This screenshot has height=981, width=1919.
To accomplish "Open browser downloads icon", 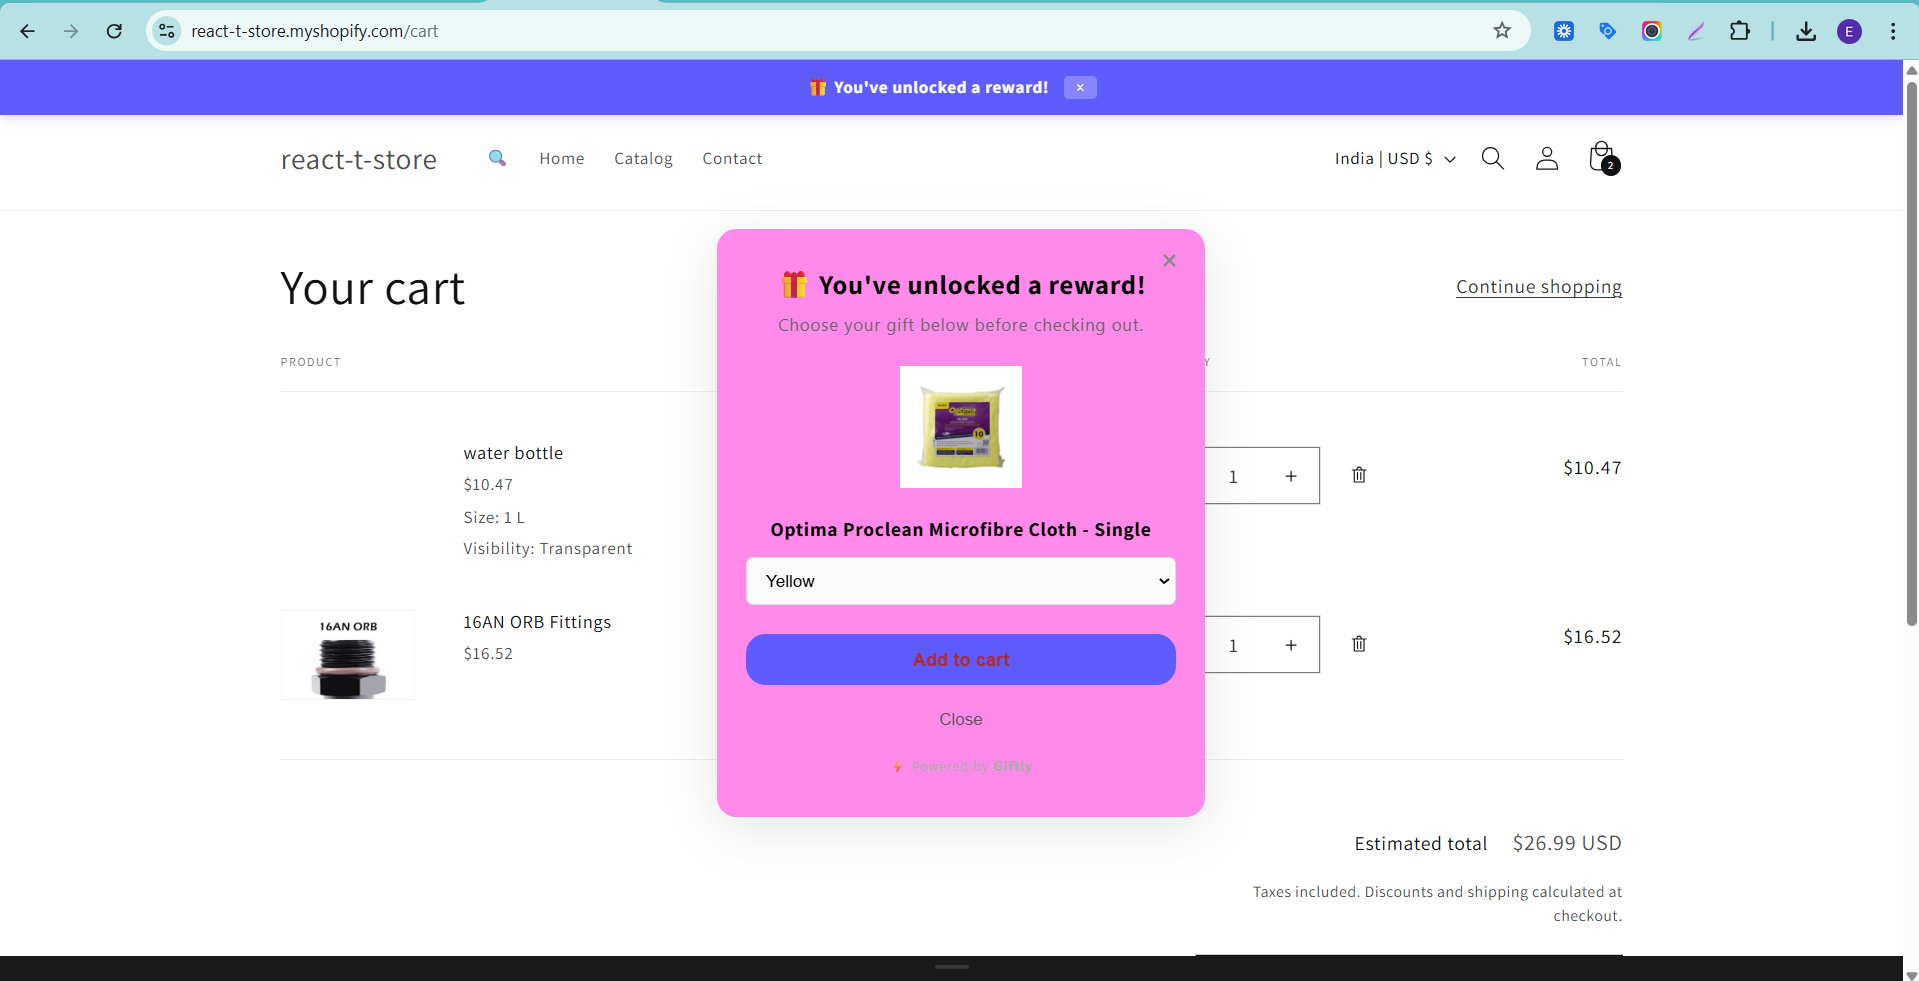I will pyautogui.click(x=1805, y=31).
